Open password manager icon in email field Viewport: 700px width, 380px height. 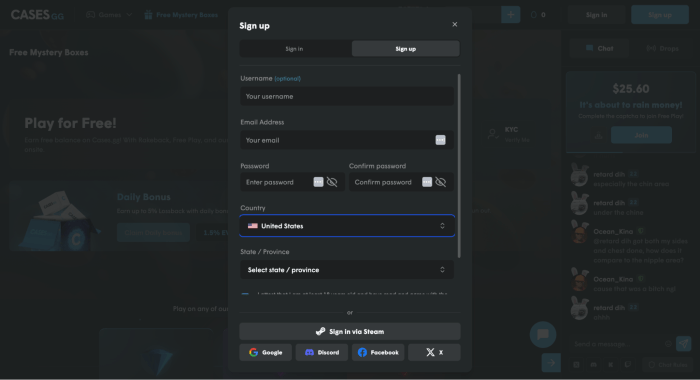[x=440, y=140]
